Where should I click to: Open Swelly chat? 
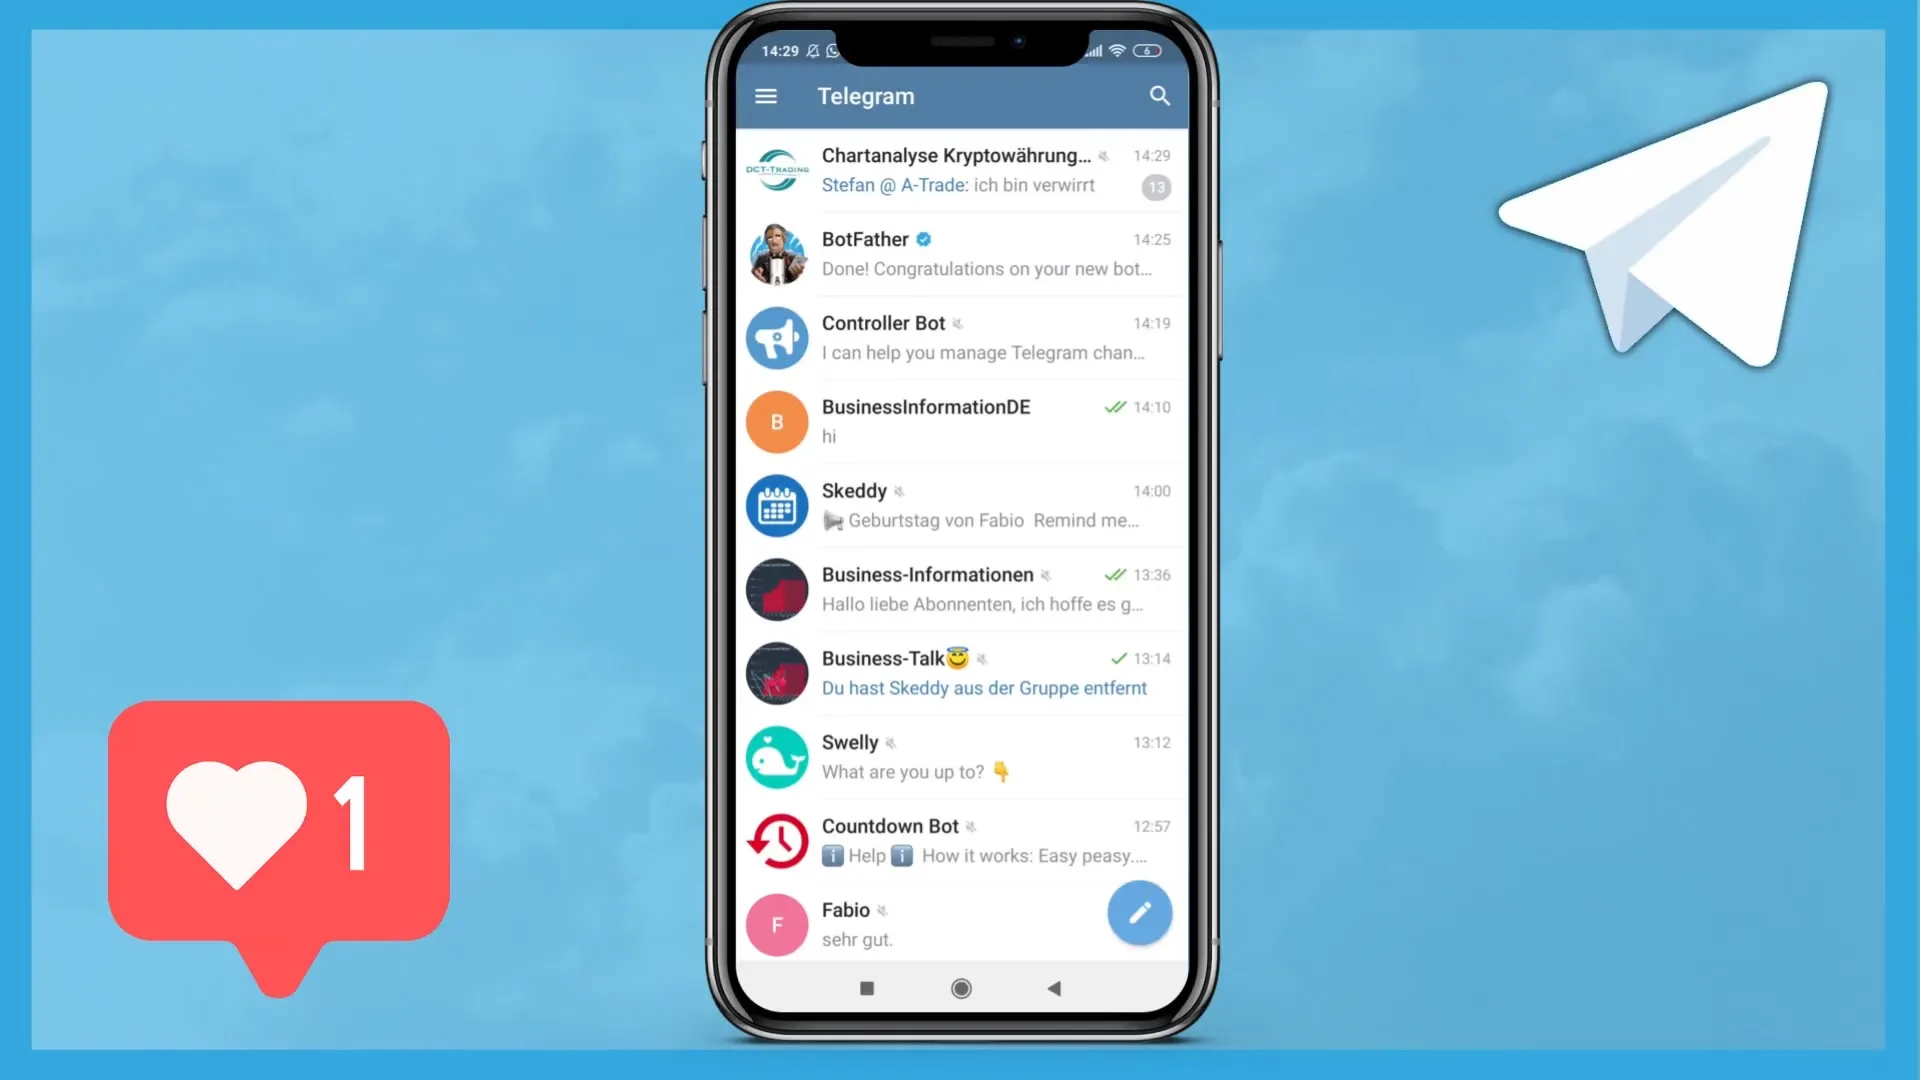coord(959,756)
